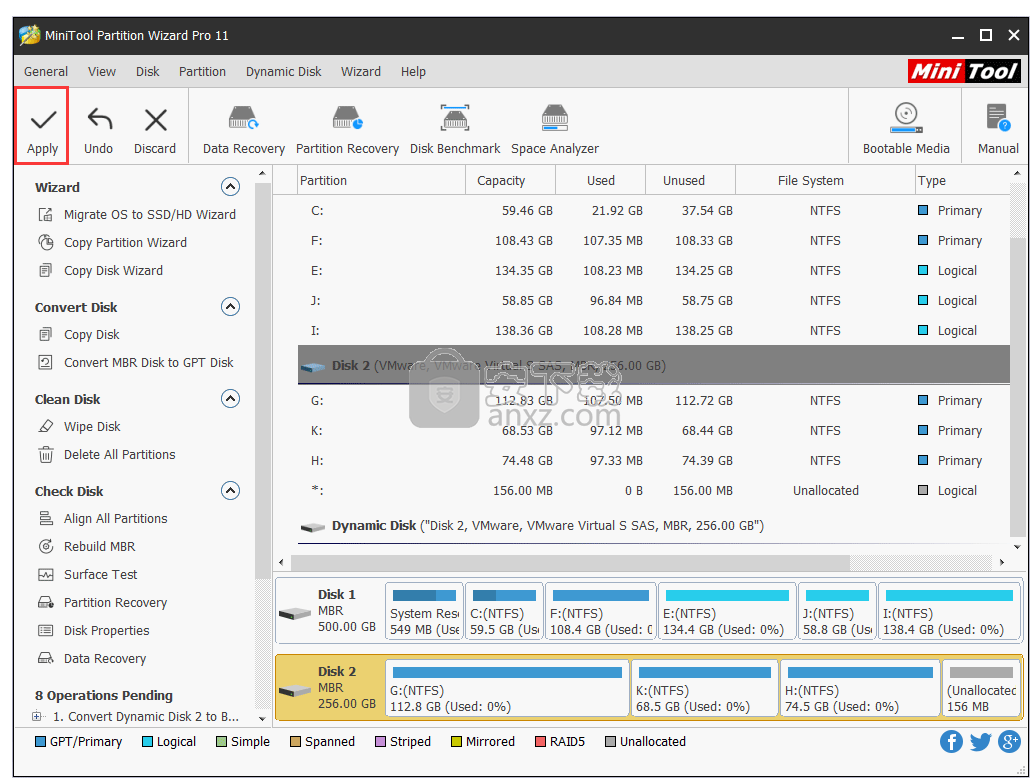Sort by Partition column header
The image size is (1034, 780).
(x=381, y=180)
